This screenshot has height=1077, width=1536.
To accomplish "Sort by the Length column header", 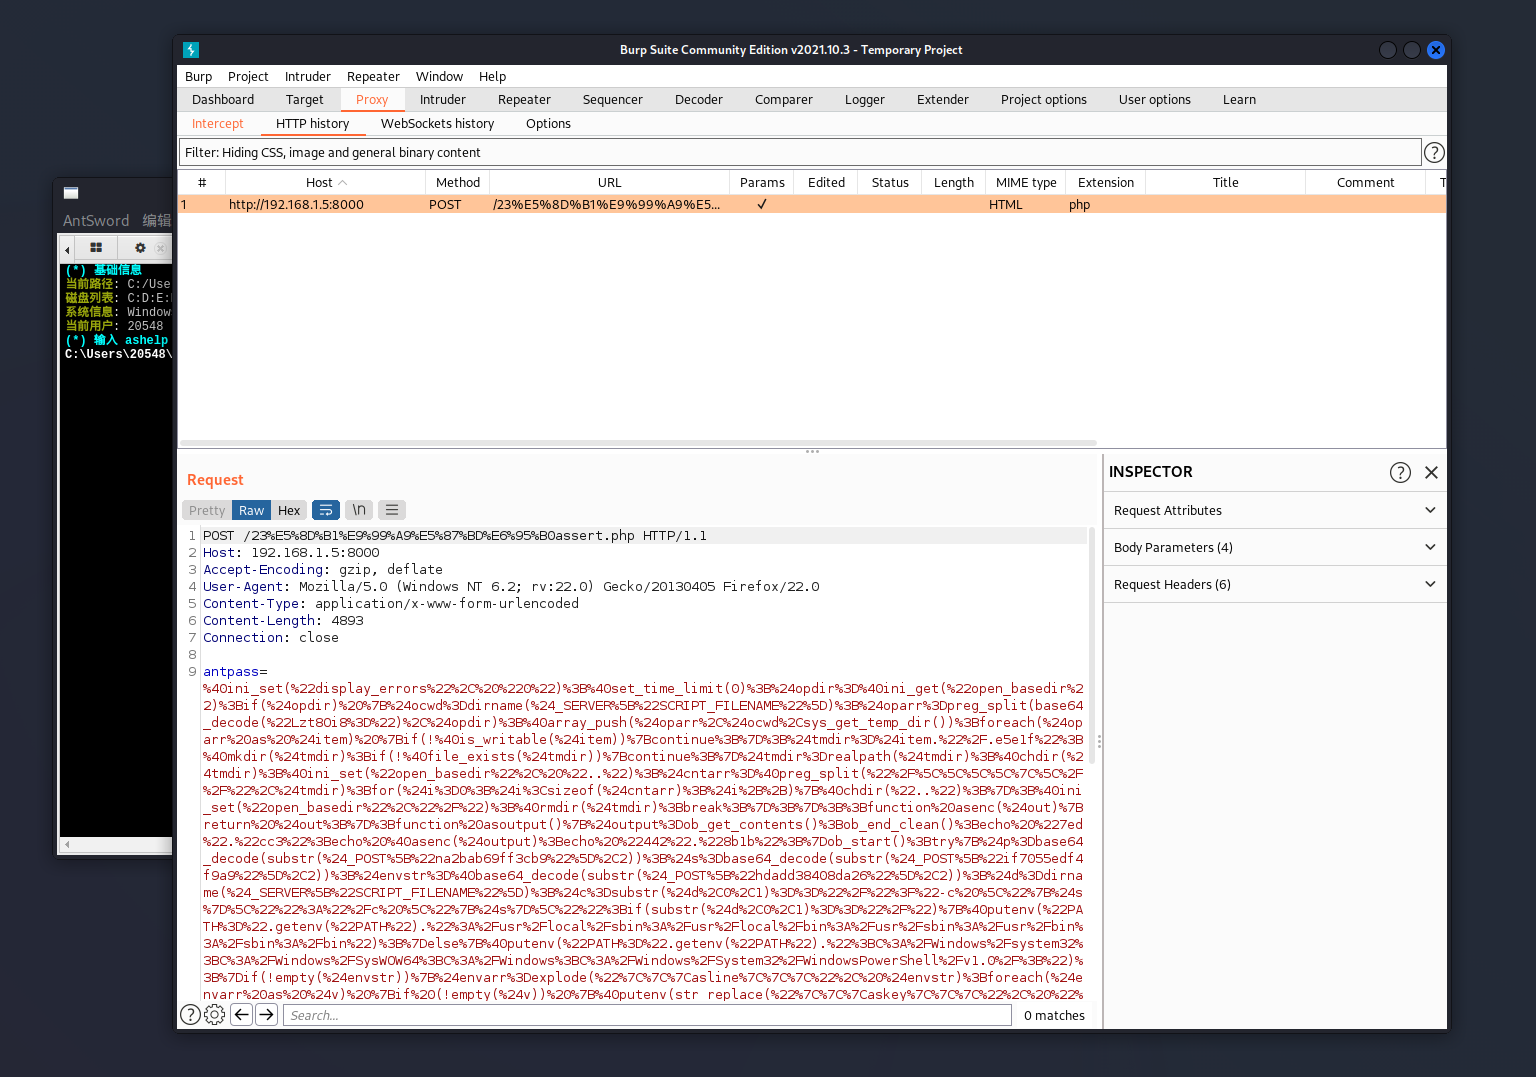I will pos(954,182).
